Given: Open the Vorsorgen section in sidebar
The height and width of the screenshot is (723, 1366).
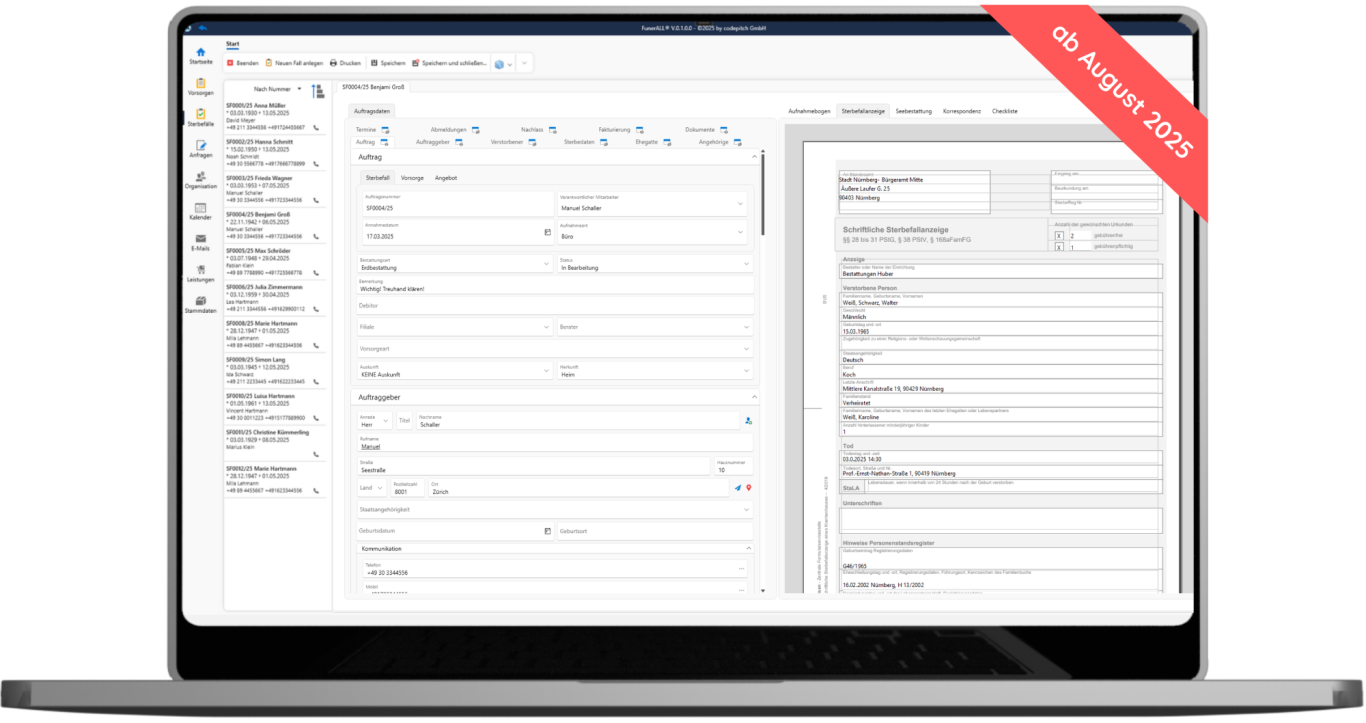Looking at the screenshot, I should pyautogui.click(x=200, y=86).
